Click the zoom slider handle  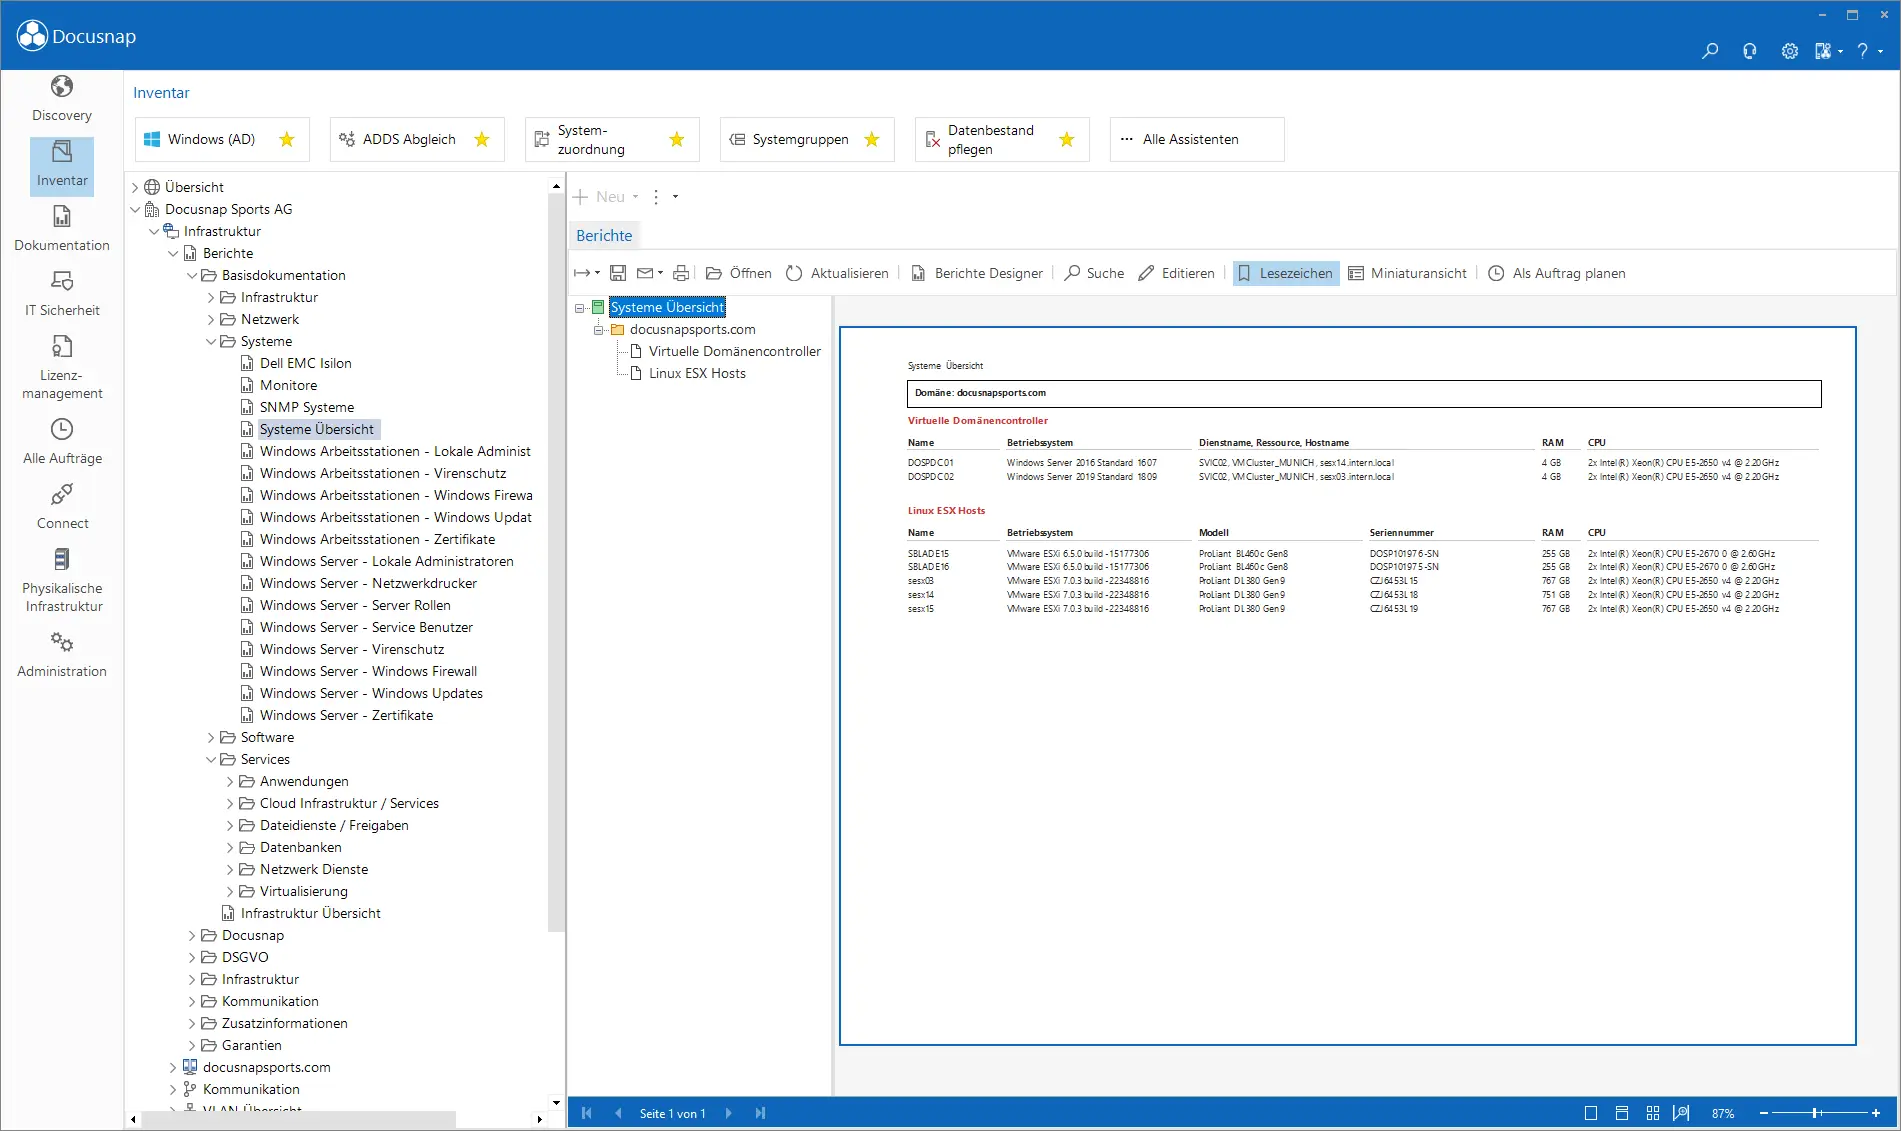click(1816, 1113)
